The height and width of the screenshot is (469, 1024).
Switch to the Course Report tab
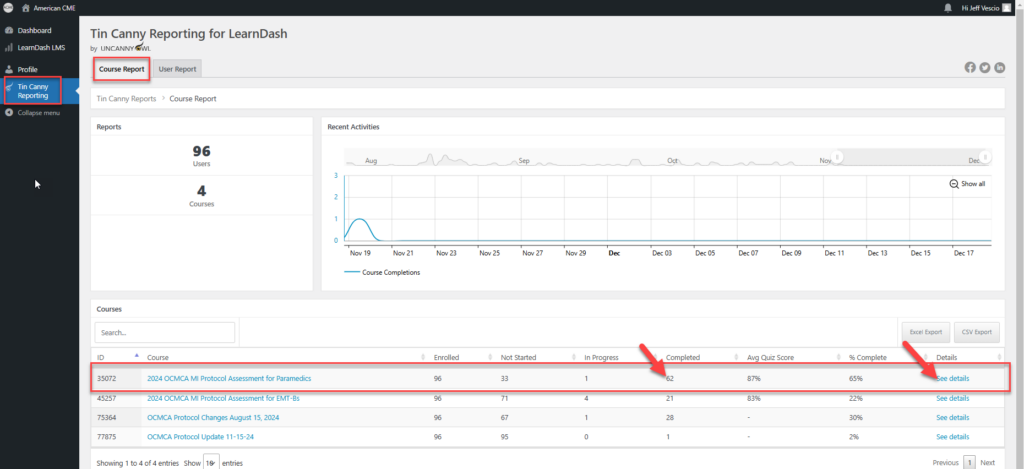coord(121,69)
